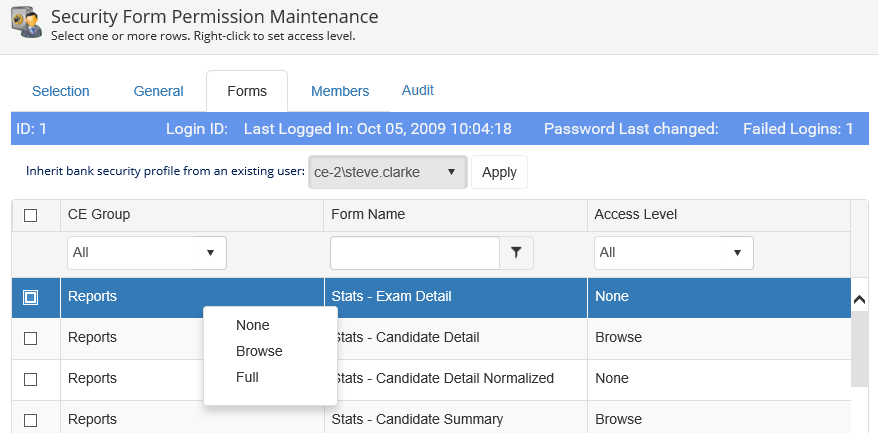Switch to the Members tab
This screenshot has height=433, width=878.
tap(340, 91)
